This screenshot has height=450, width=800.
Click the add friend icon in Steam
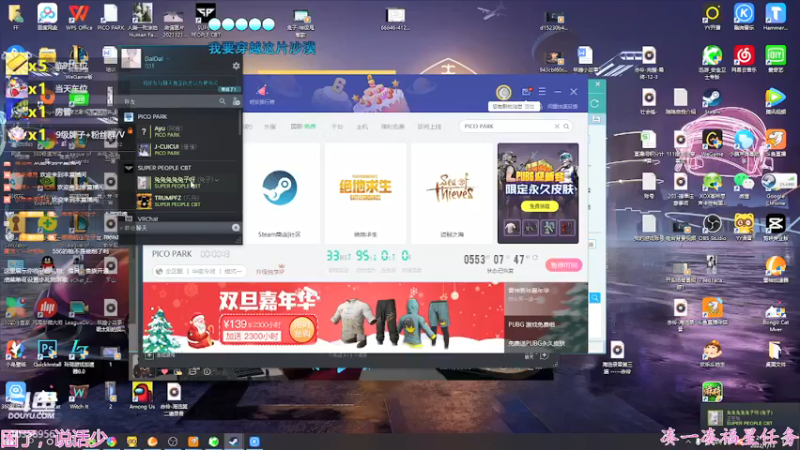[x=236, y=102]
